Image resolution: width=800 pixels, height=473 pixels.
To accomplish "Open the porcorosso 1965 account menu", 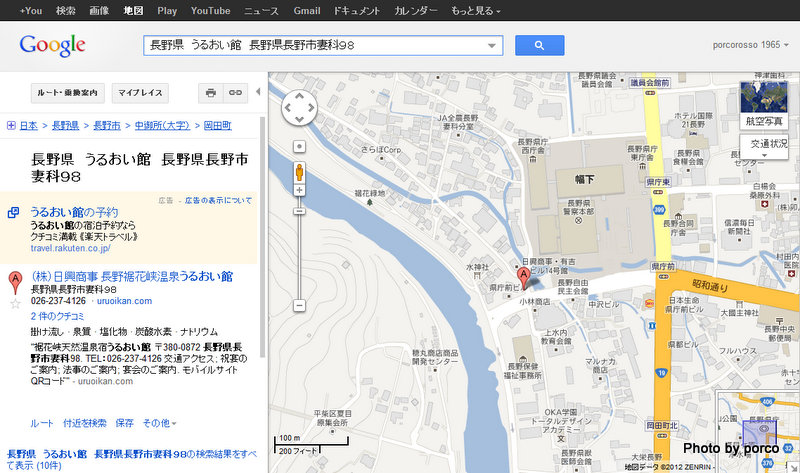I will coord(751,45).
